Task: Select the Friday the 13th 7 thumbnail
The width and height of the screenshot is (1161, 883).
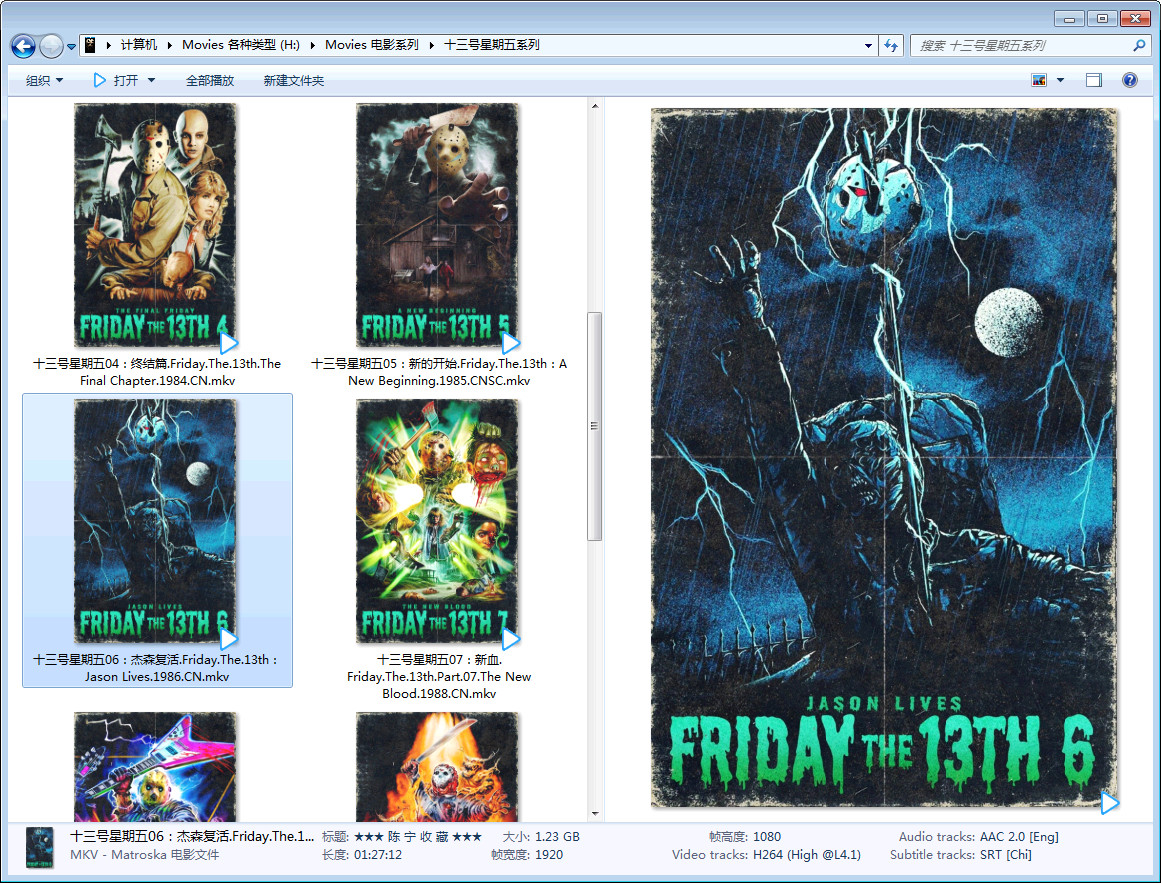Action: (x=438, y=522)
